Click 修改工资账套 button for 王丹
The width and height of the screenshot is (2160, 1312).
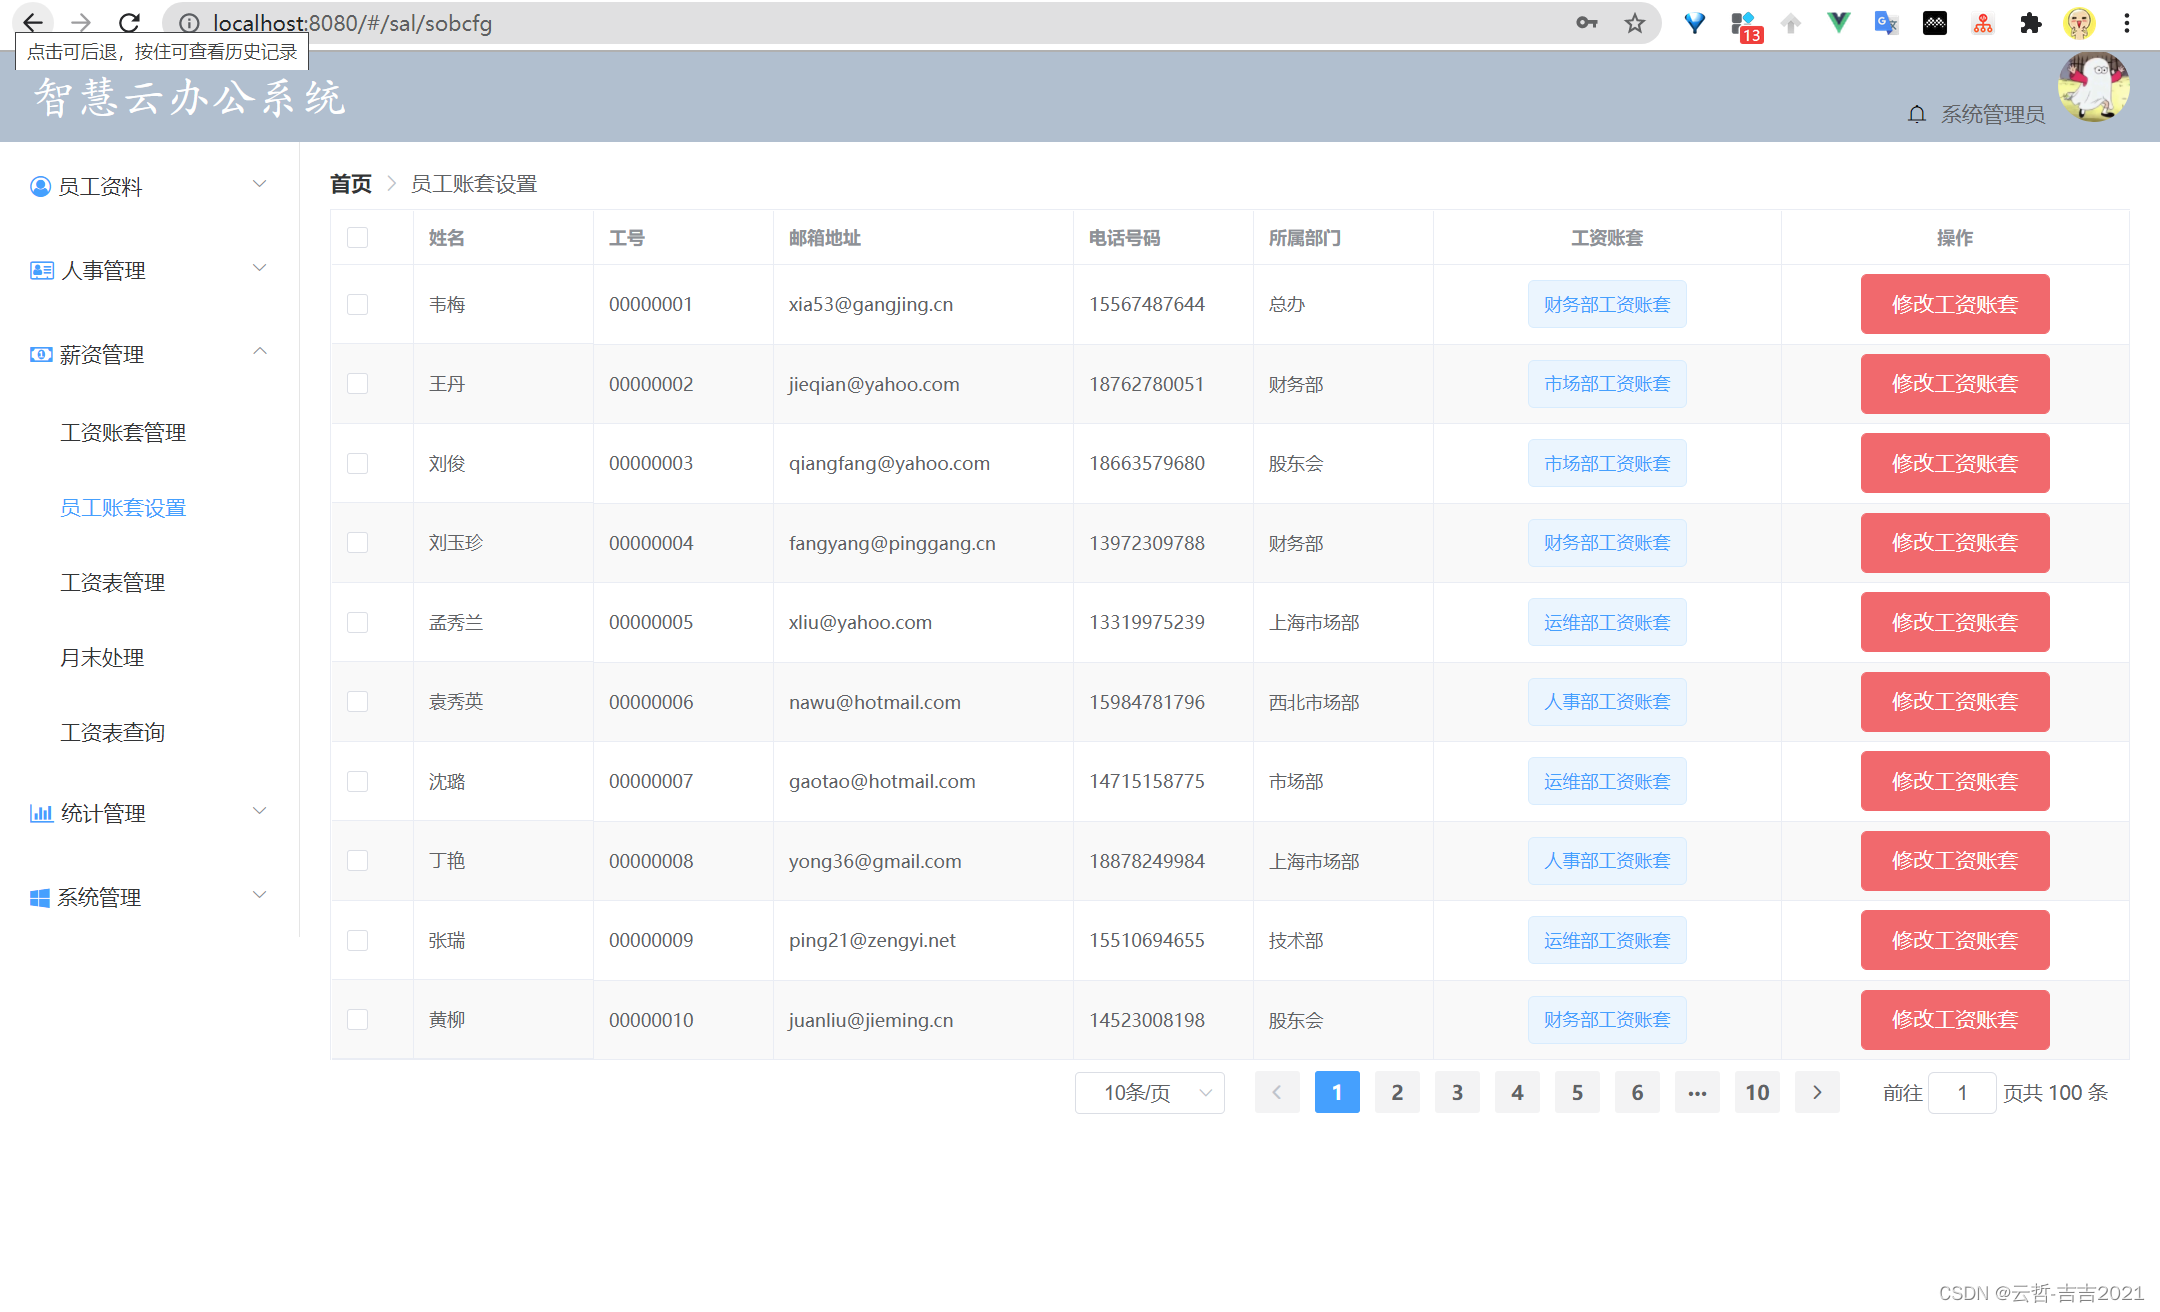[1954, 384]
